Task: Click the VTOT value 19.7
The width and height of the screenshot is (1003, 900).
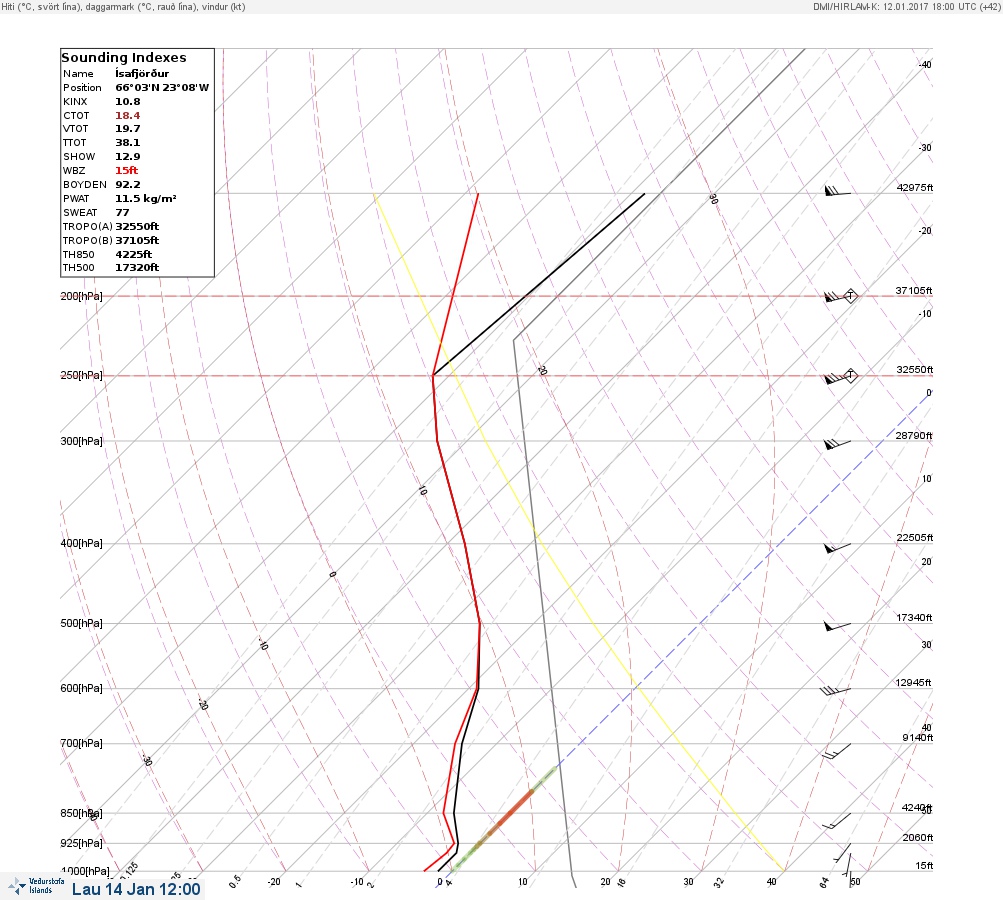Action: point(128,129)
